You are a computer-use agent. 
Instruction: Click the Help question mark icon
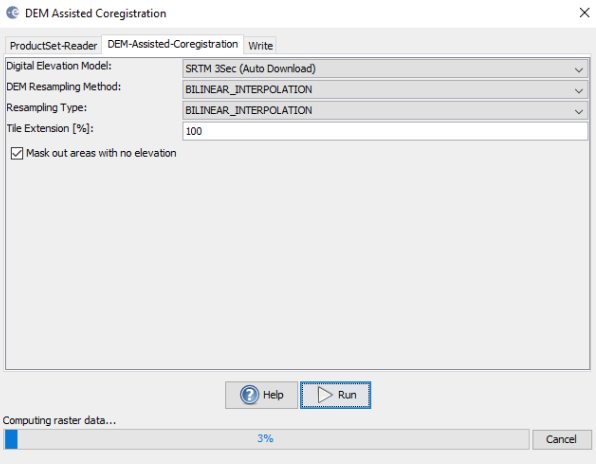pos(249,395)
